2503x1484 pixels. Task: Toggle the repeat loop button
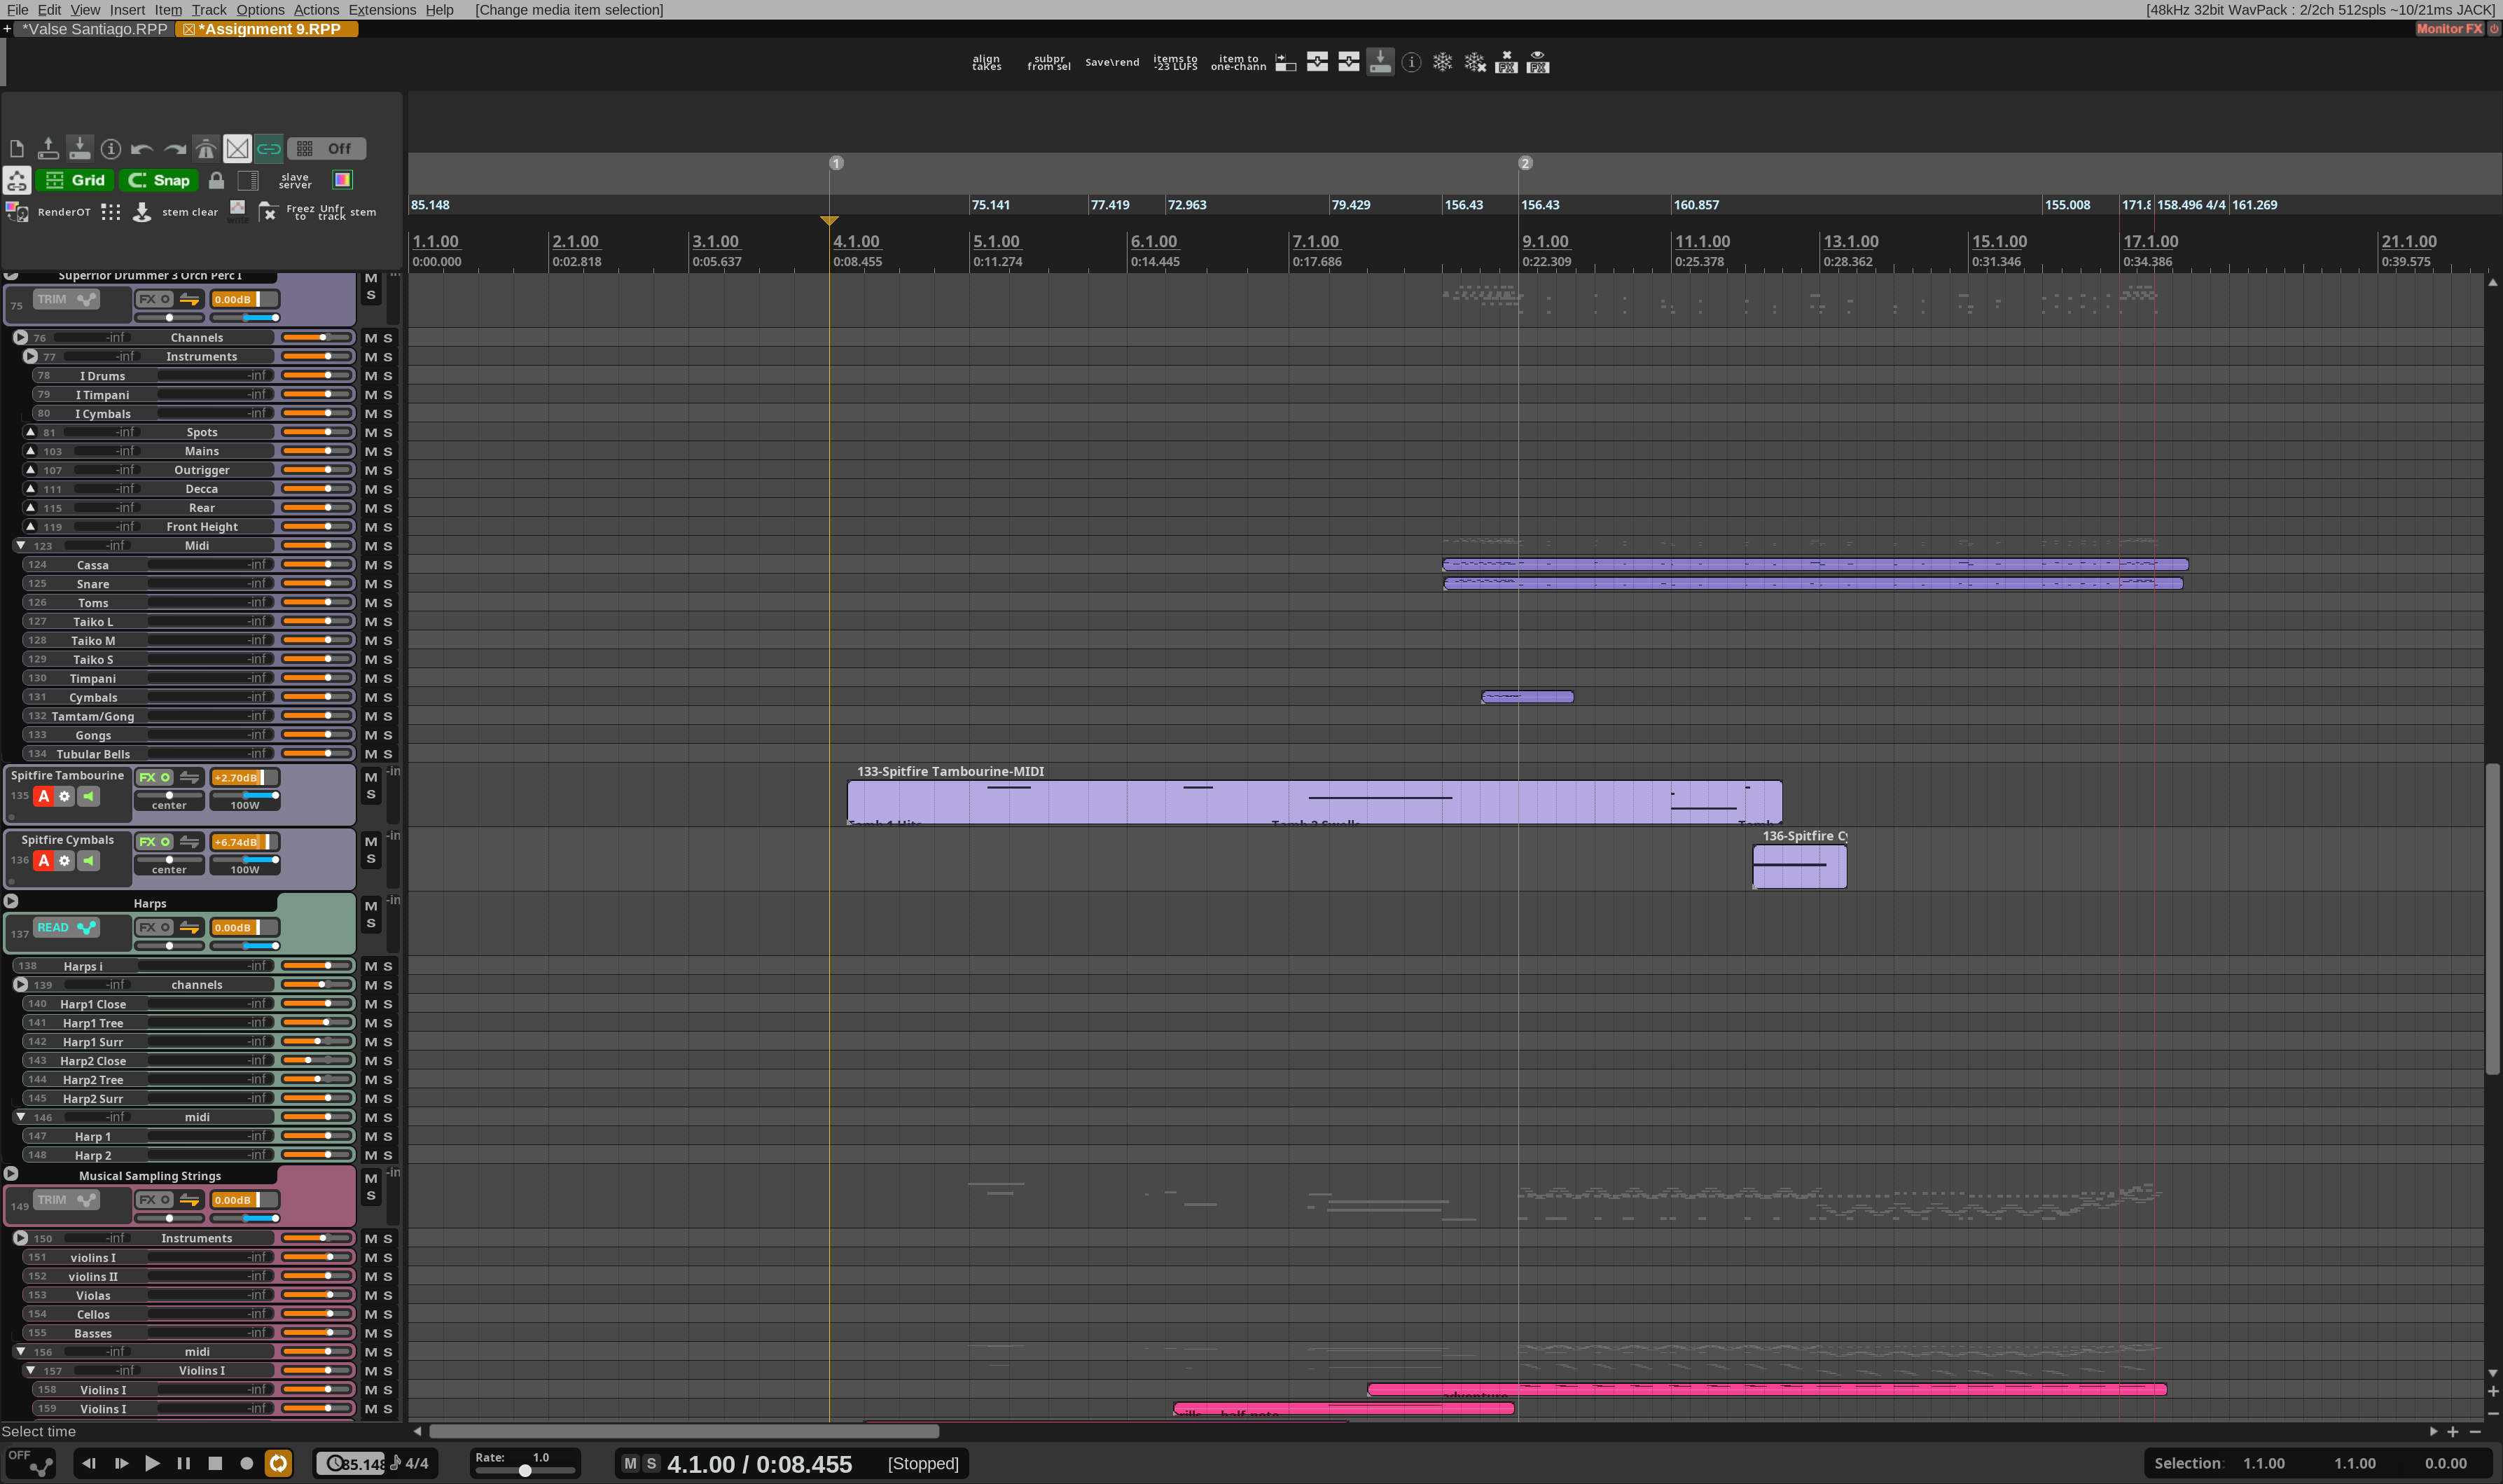click(278, 1464)
